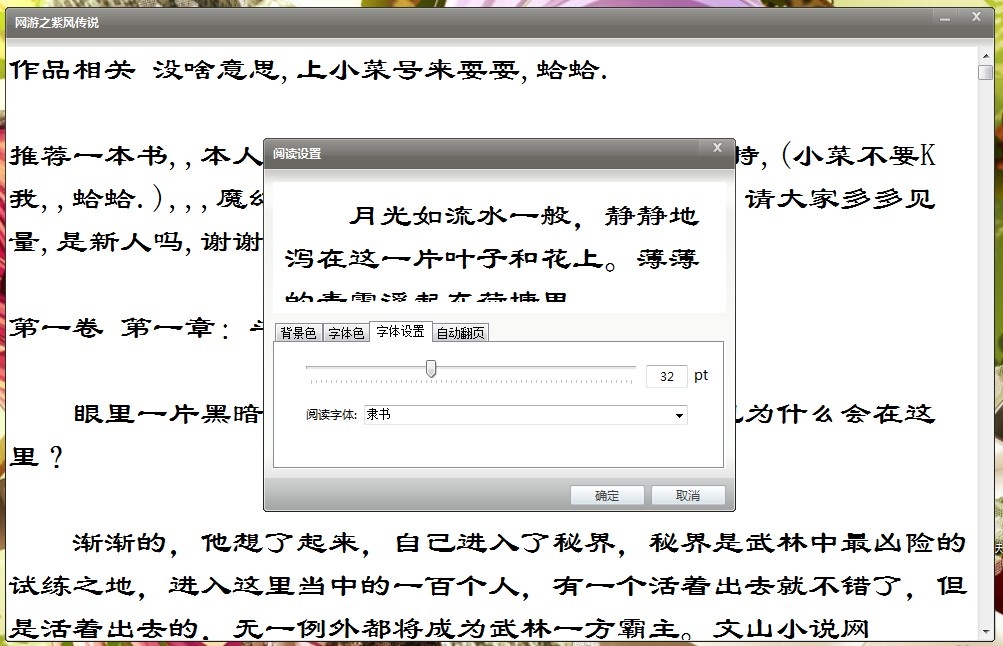Cancel the dialog using 取消 button
This screenshot has height=646, width=1003.
[689, 494]
